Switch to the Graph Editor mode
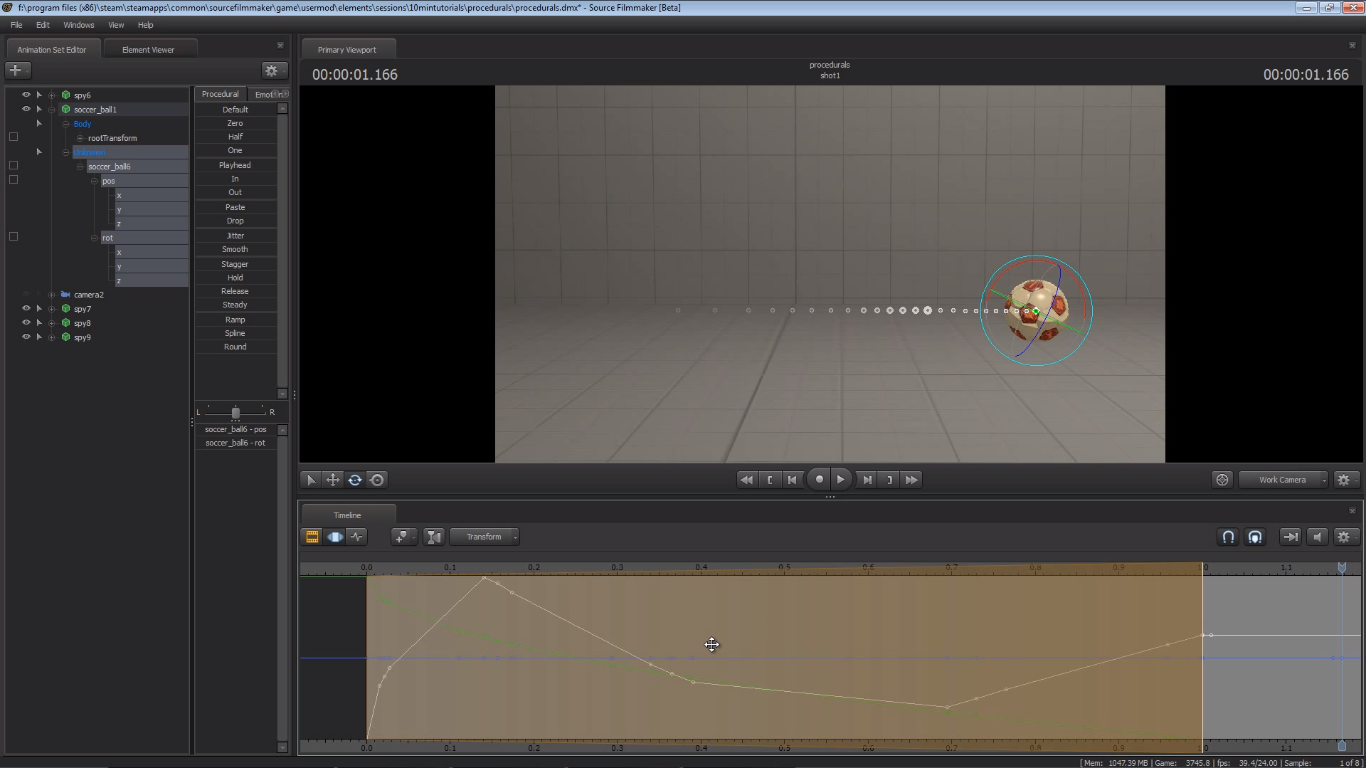This screenshot has width=1366, height=768. tap(357, 537)
